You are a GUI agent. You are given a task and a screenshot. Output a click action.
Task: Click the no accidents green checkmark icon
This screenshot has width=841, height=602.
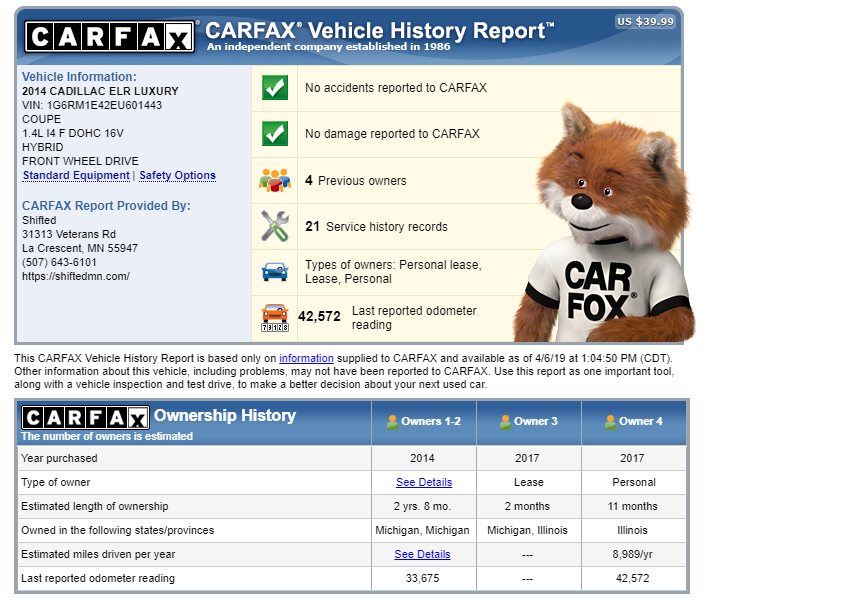(275, 88)
